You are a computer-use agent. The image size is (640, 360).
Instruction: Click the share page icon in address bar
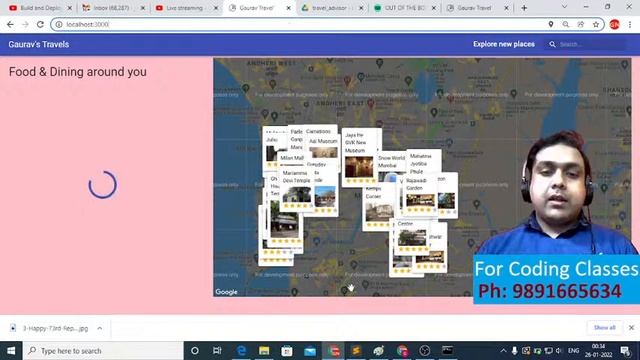pyautogui.click(x=580, y=24)
